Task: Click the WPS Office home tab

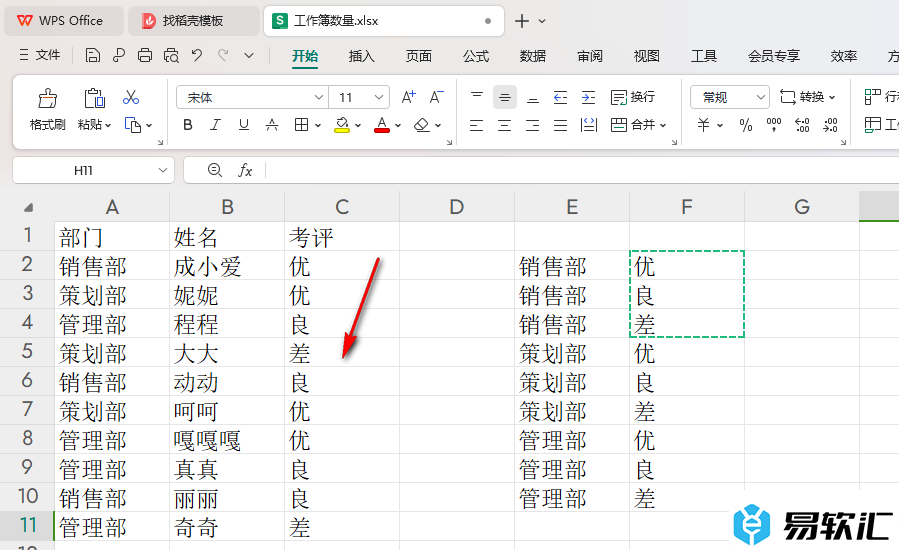Action: pyautogui.click(x=64, y=21)
